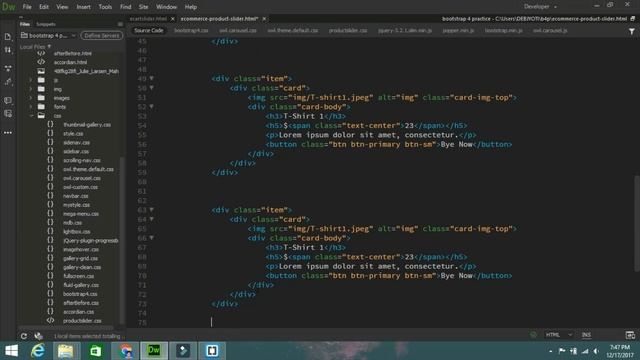Collapse the css folder in Files panel

(x=31, y=116)
